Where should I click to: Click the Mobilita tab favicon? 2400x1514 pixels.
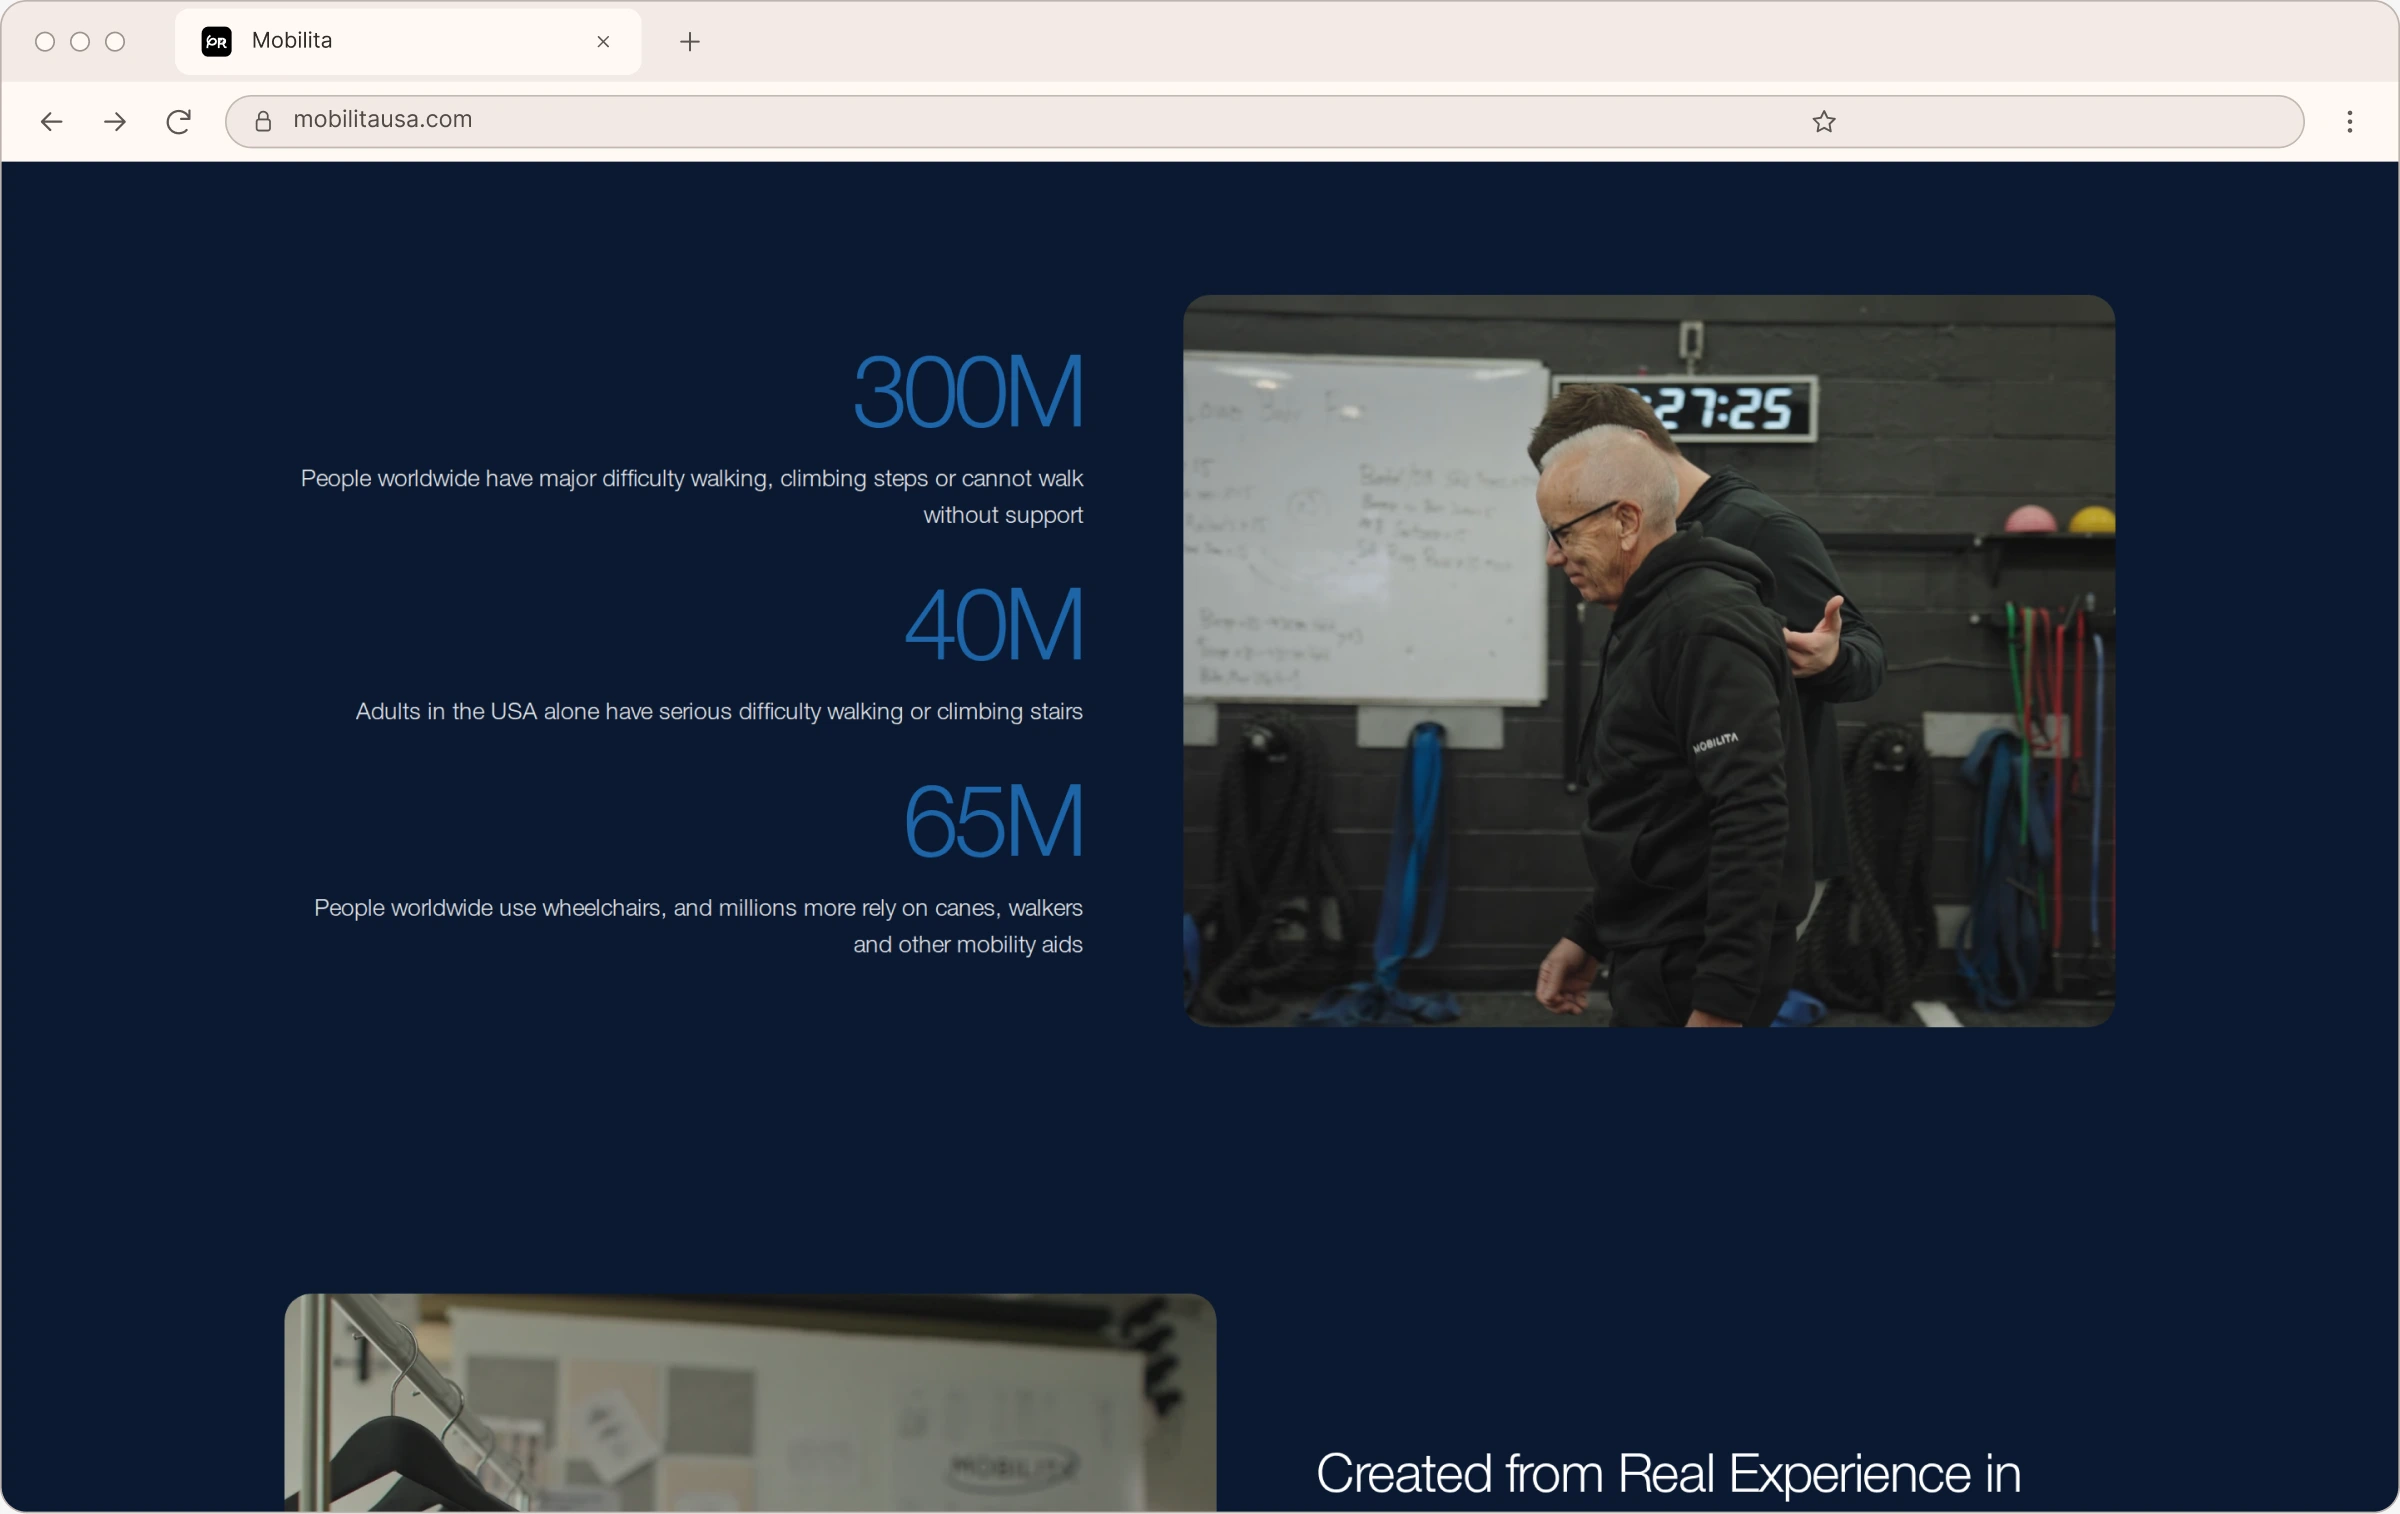click(x=216, y=41)
